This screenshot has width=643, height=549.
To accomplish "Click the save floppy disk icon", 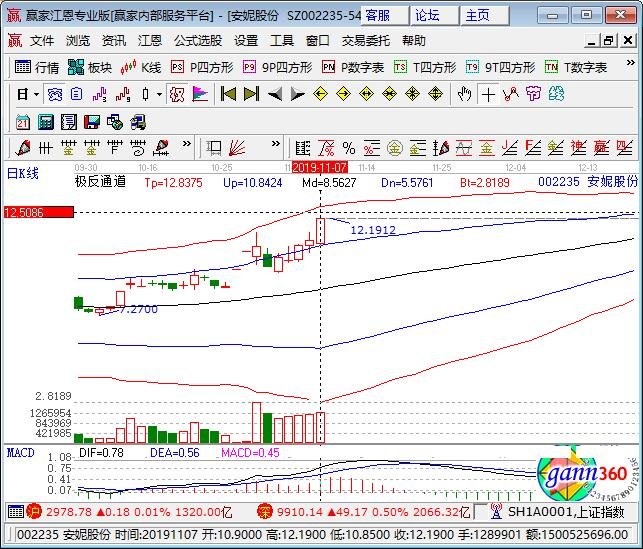I will click(x=92, y=122).
